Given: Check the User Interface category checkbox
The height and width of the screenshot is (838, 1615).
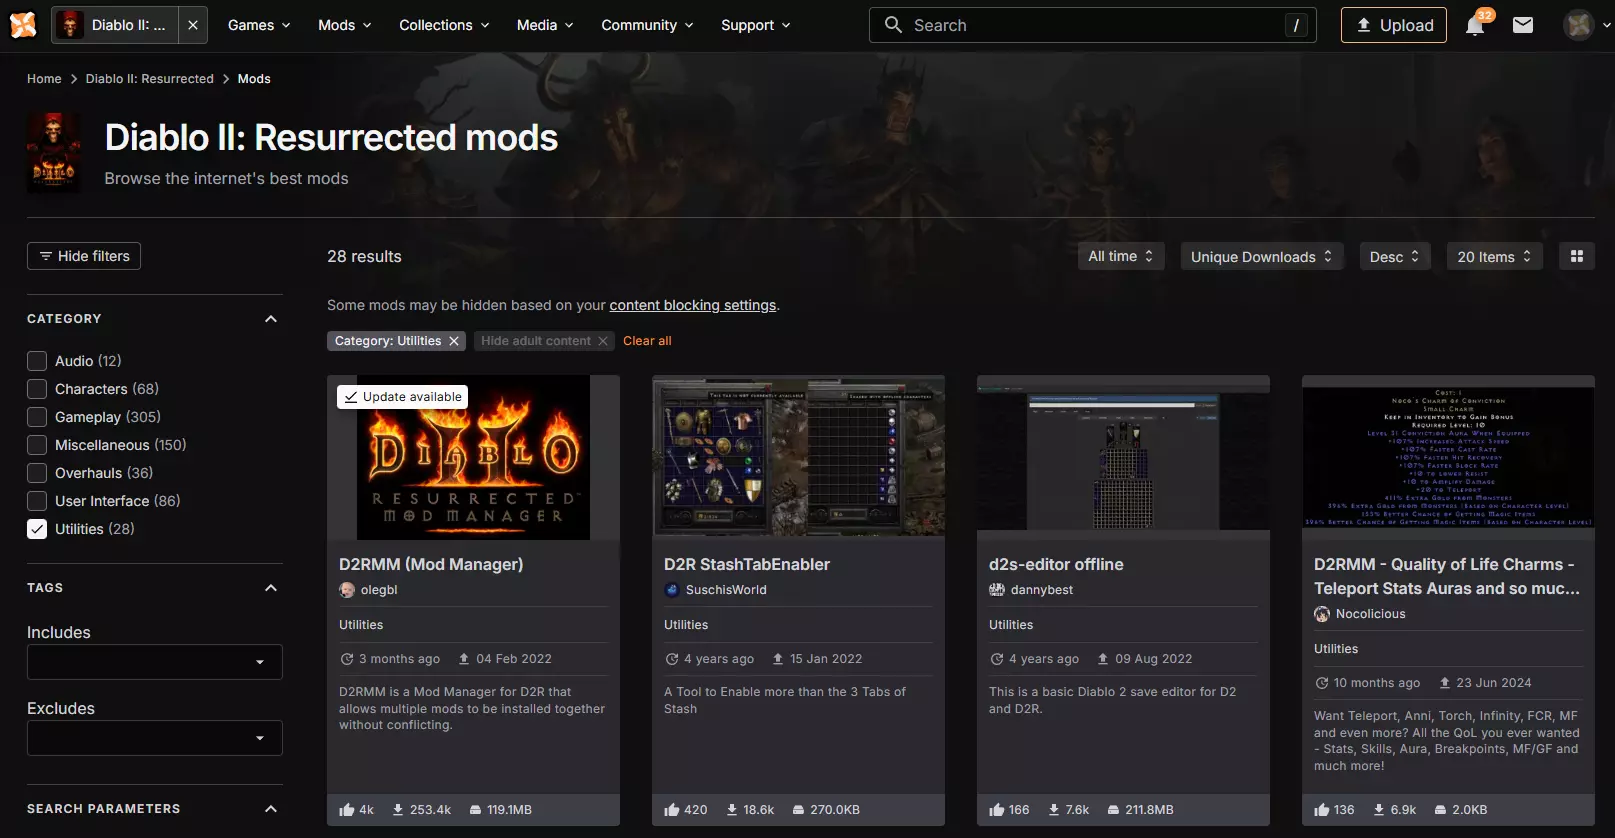Looking at the screenshot, I should coord(37,501).
